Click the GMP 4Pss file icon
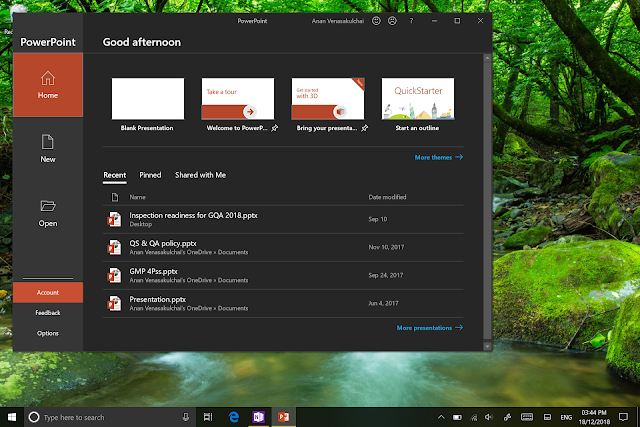The height and width of the screenshot is (427, 640). [x=114, y=276]
